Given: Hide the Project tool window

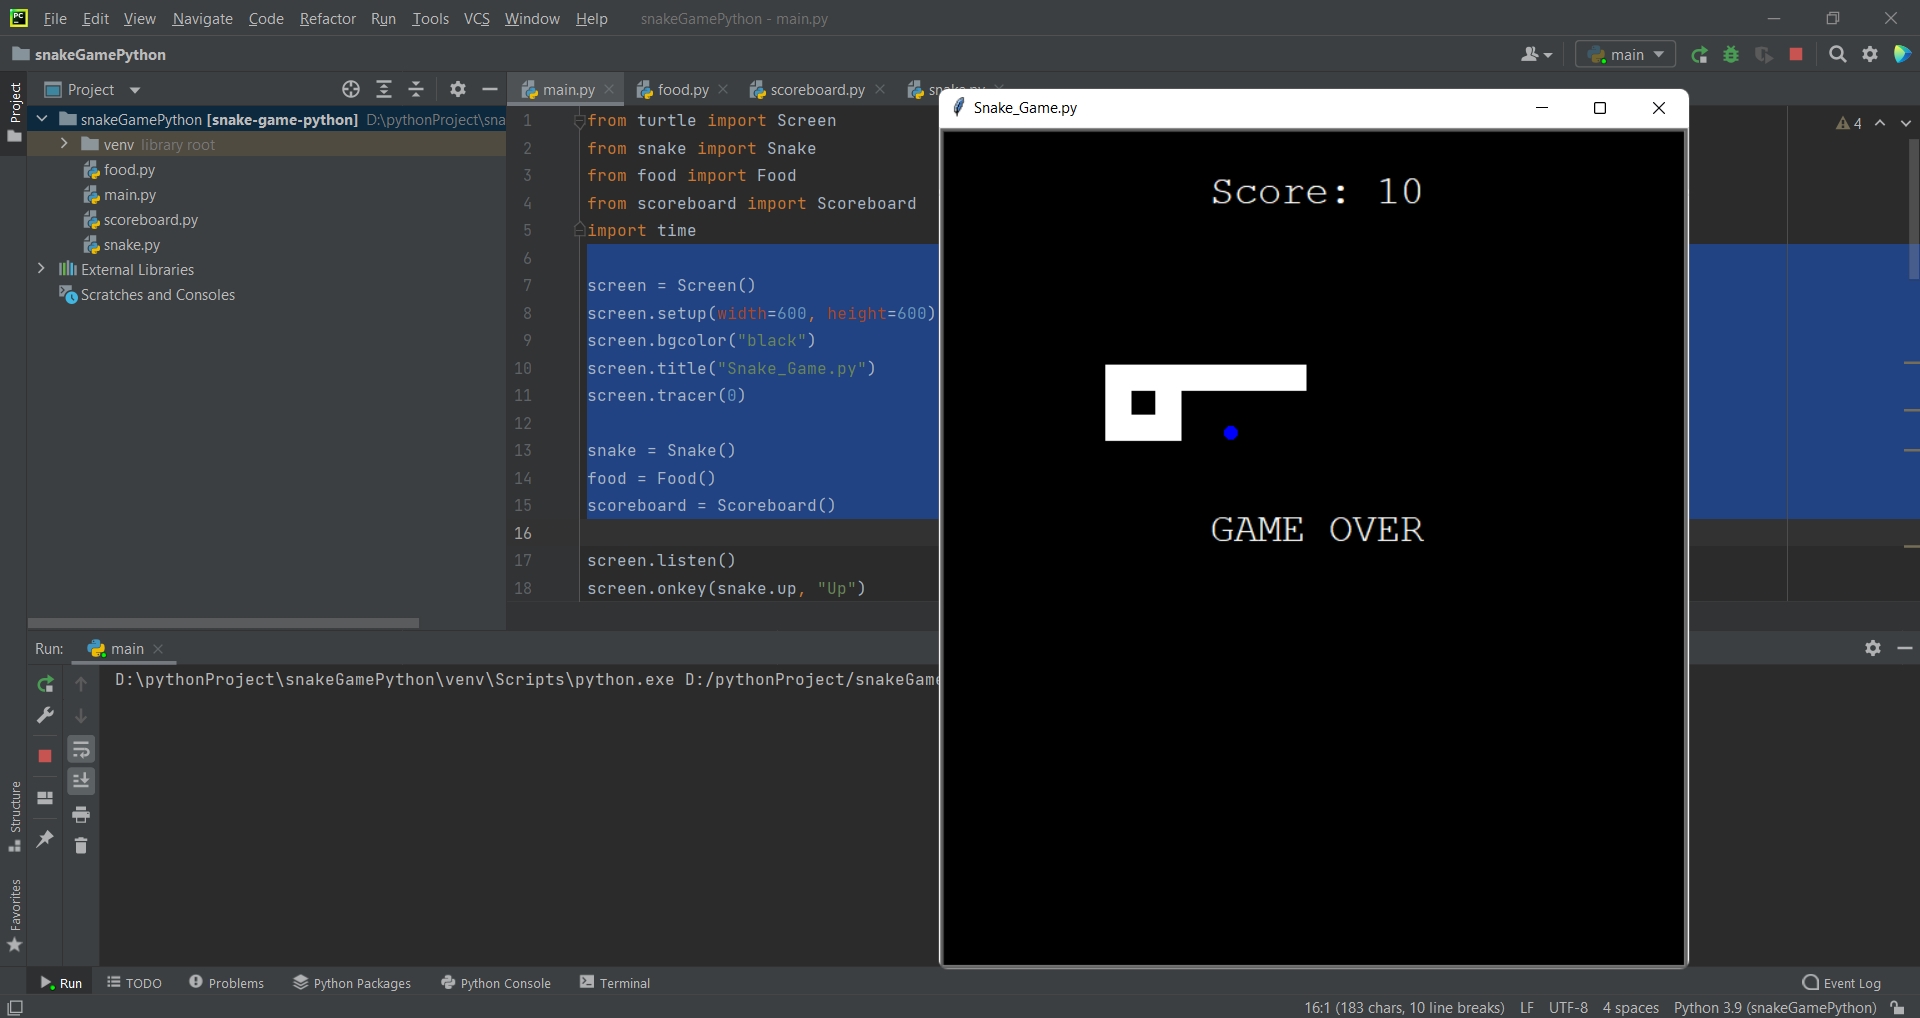Looking at the screenshot, I should click(490, 90).
